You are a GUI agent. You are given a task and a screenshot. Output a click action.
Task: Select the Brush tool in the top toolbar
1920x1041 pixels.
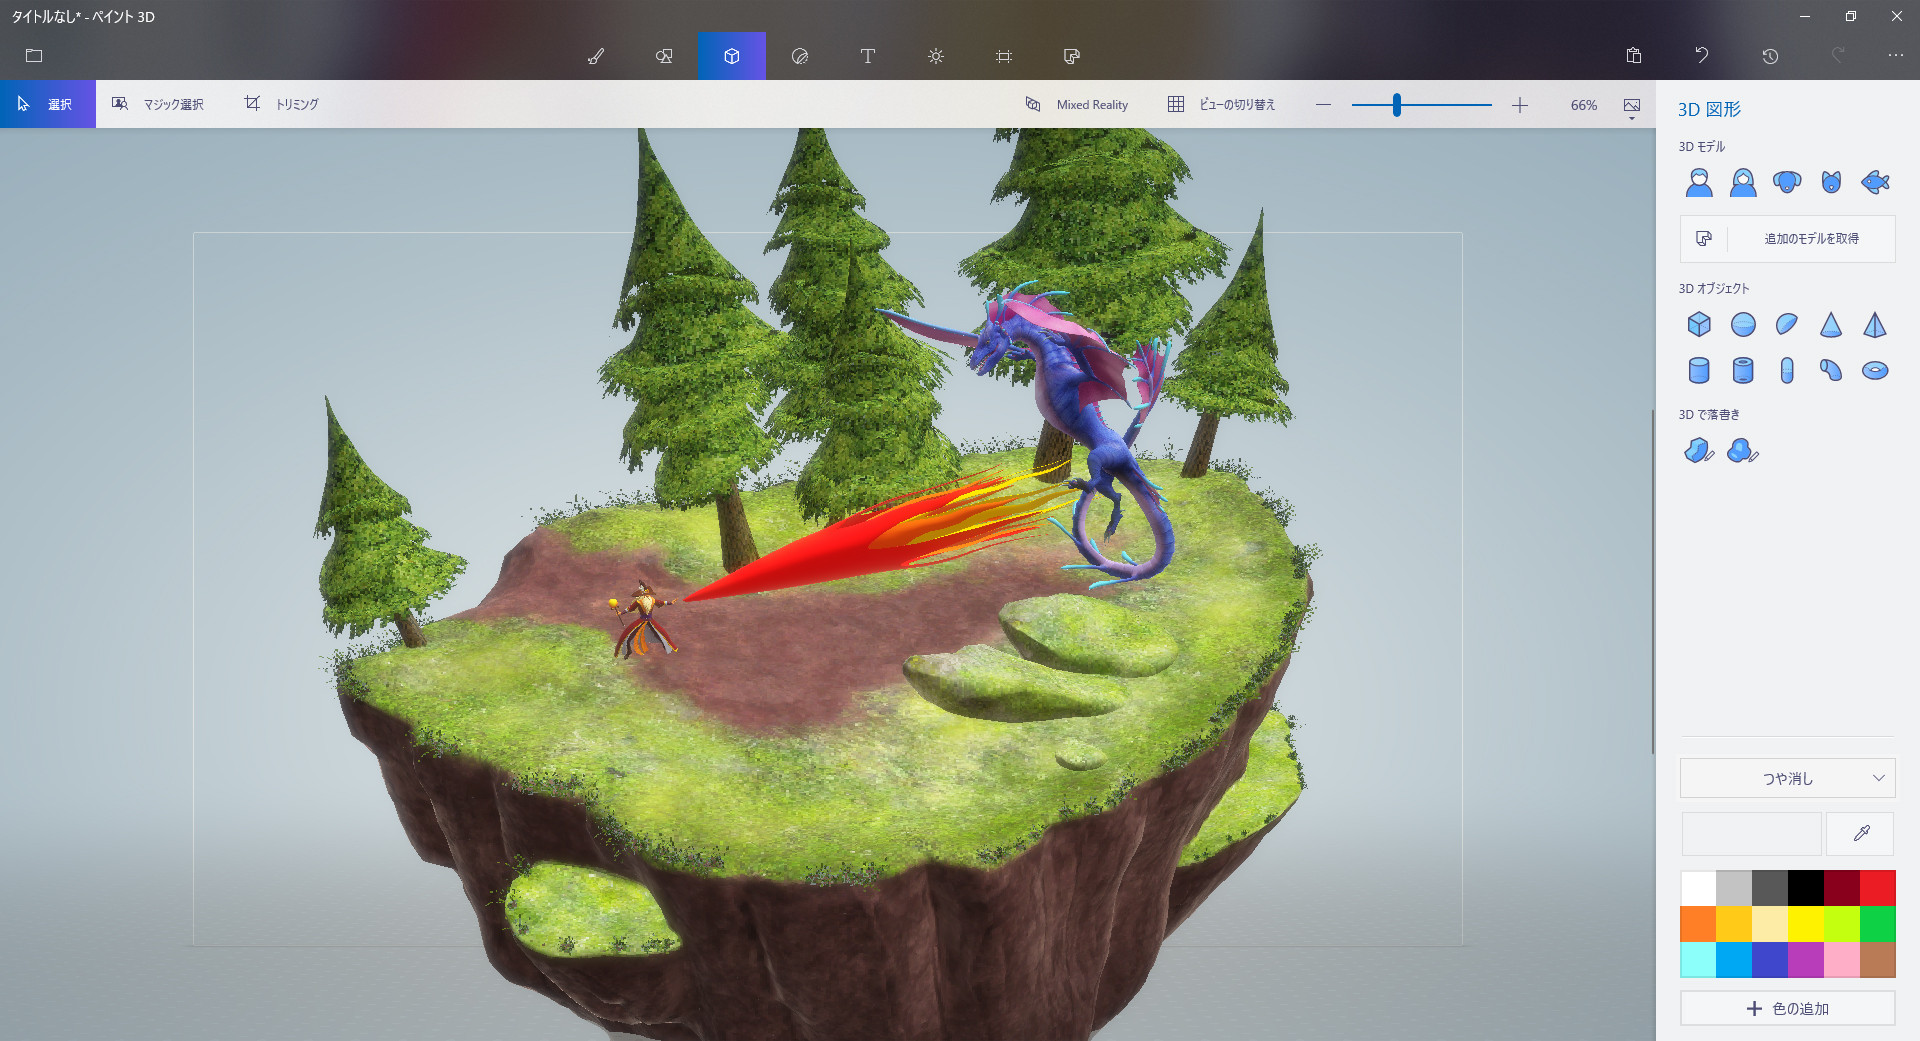point(596,56)
